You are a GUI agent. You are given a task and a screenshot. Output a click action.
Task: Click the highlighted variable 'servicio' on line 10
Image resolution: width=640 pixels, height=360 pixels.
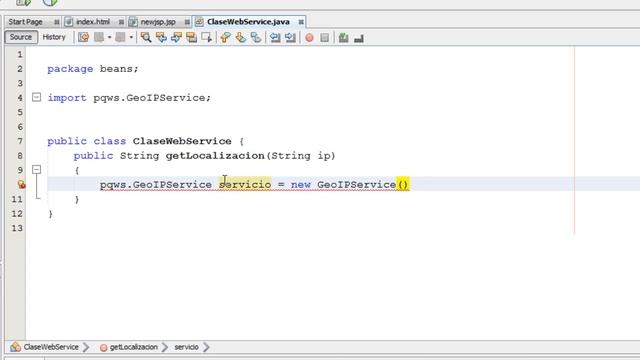click(245, 184)
